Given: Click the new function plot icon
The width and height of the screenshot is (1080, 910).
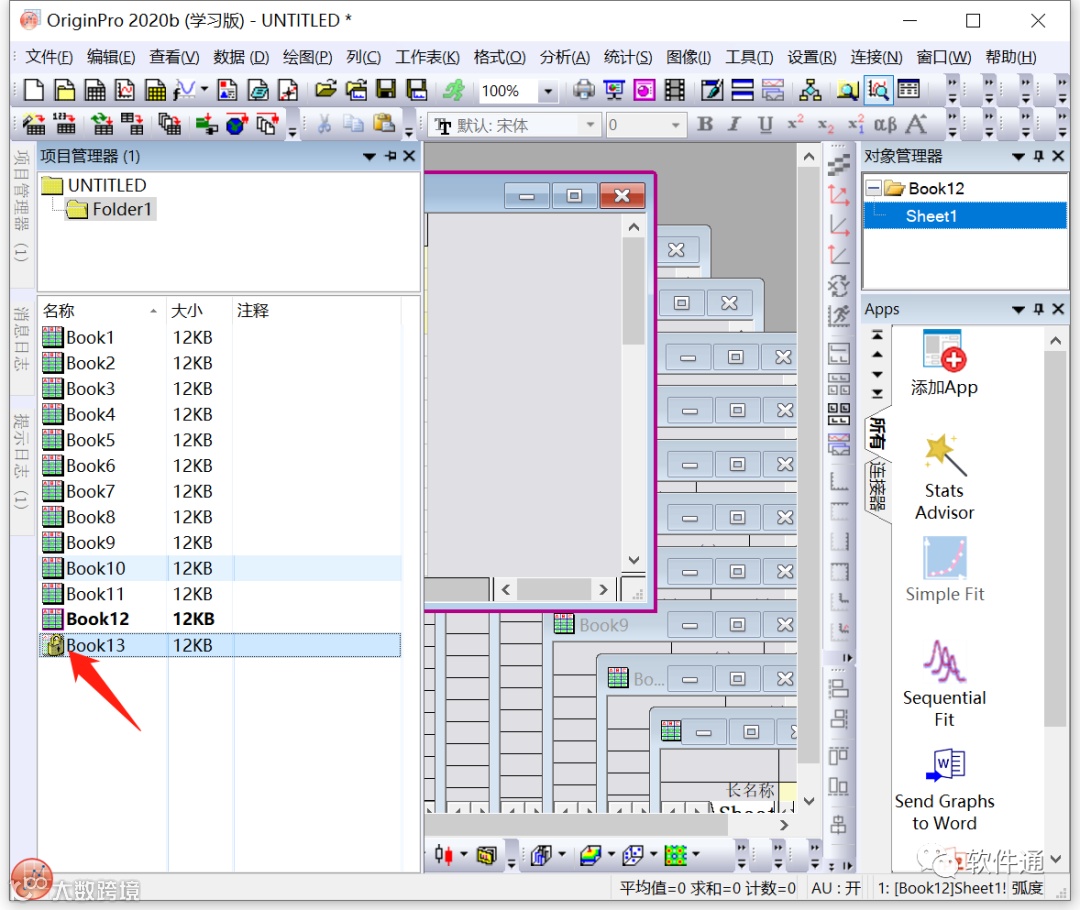Looking at the screenshot, I should click(184, 90).
